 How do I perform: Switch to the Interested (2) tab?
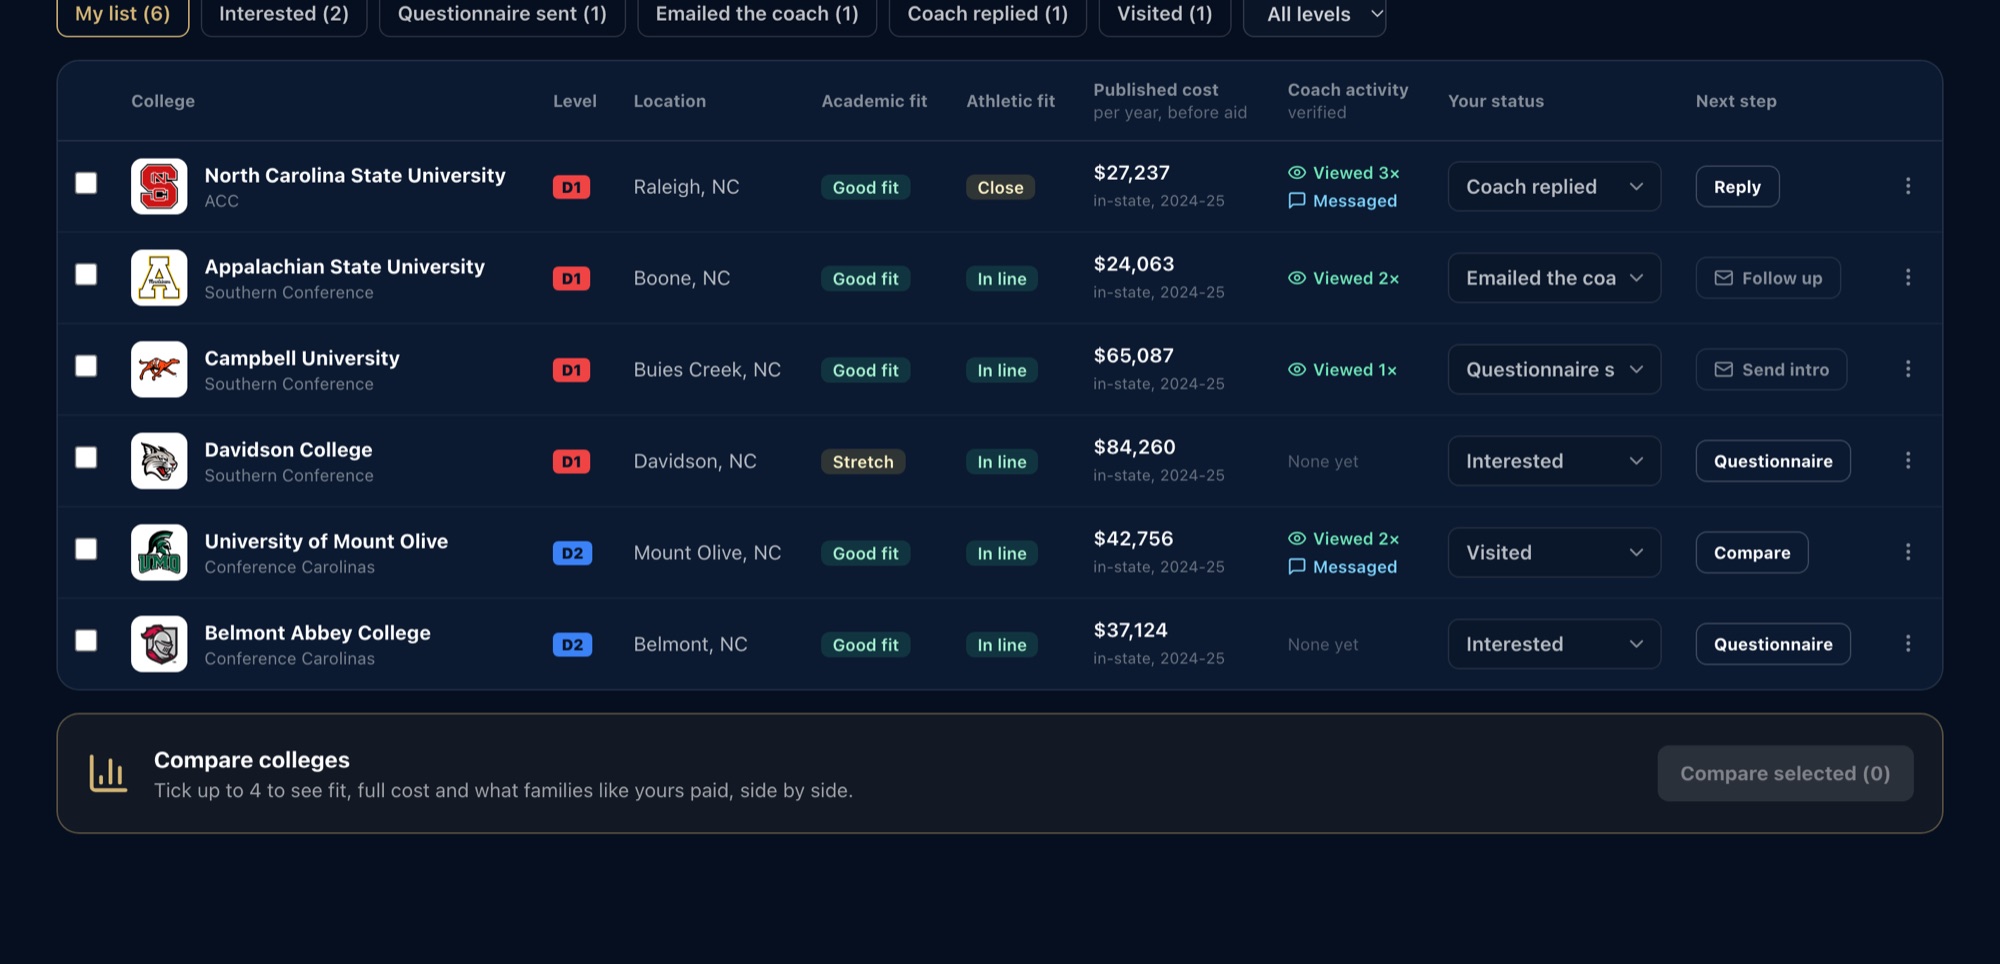coord(284,14)
